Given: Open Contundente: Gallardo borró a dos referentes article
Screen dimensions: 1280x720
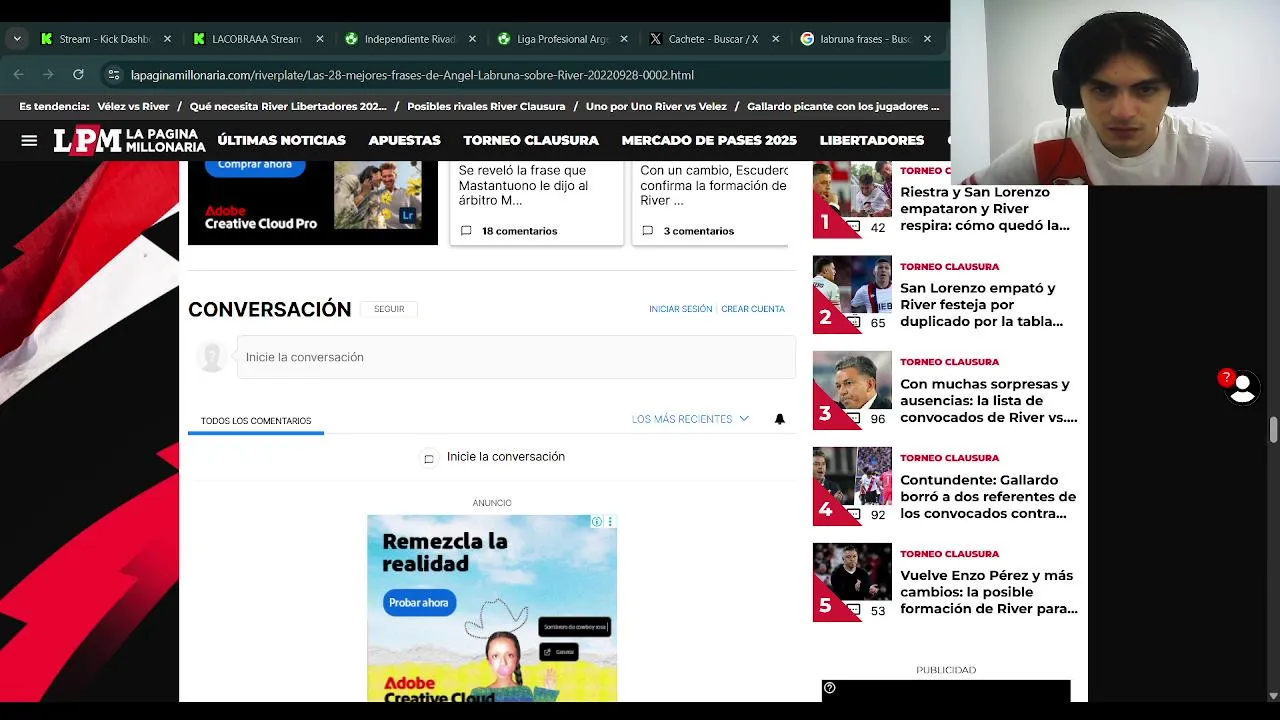Looking at the screenshot, I should [988, 497].
